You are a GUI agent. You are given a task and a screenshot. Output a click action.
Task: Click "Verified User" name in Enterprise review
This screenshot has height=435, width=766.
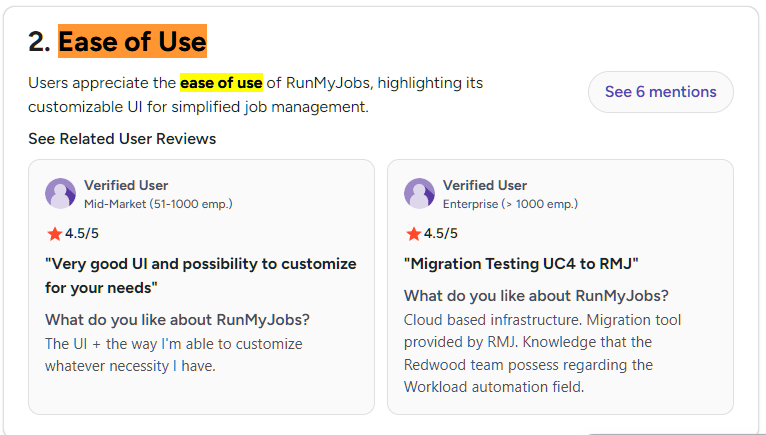point(485,185)
